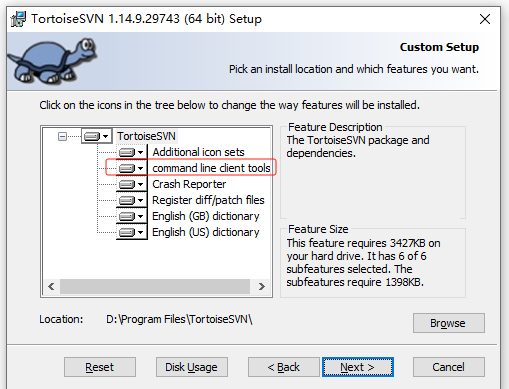Open English (GB) dictionary feature dropdown
The image size is (509, 389).
132,216
